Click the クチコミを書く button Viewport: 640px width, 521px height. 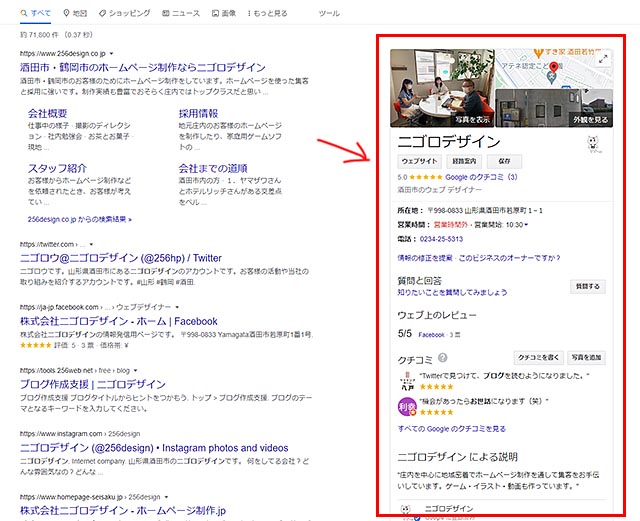tap(538, 358)
